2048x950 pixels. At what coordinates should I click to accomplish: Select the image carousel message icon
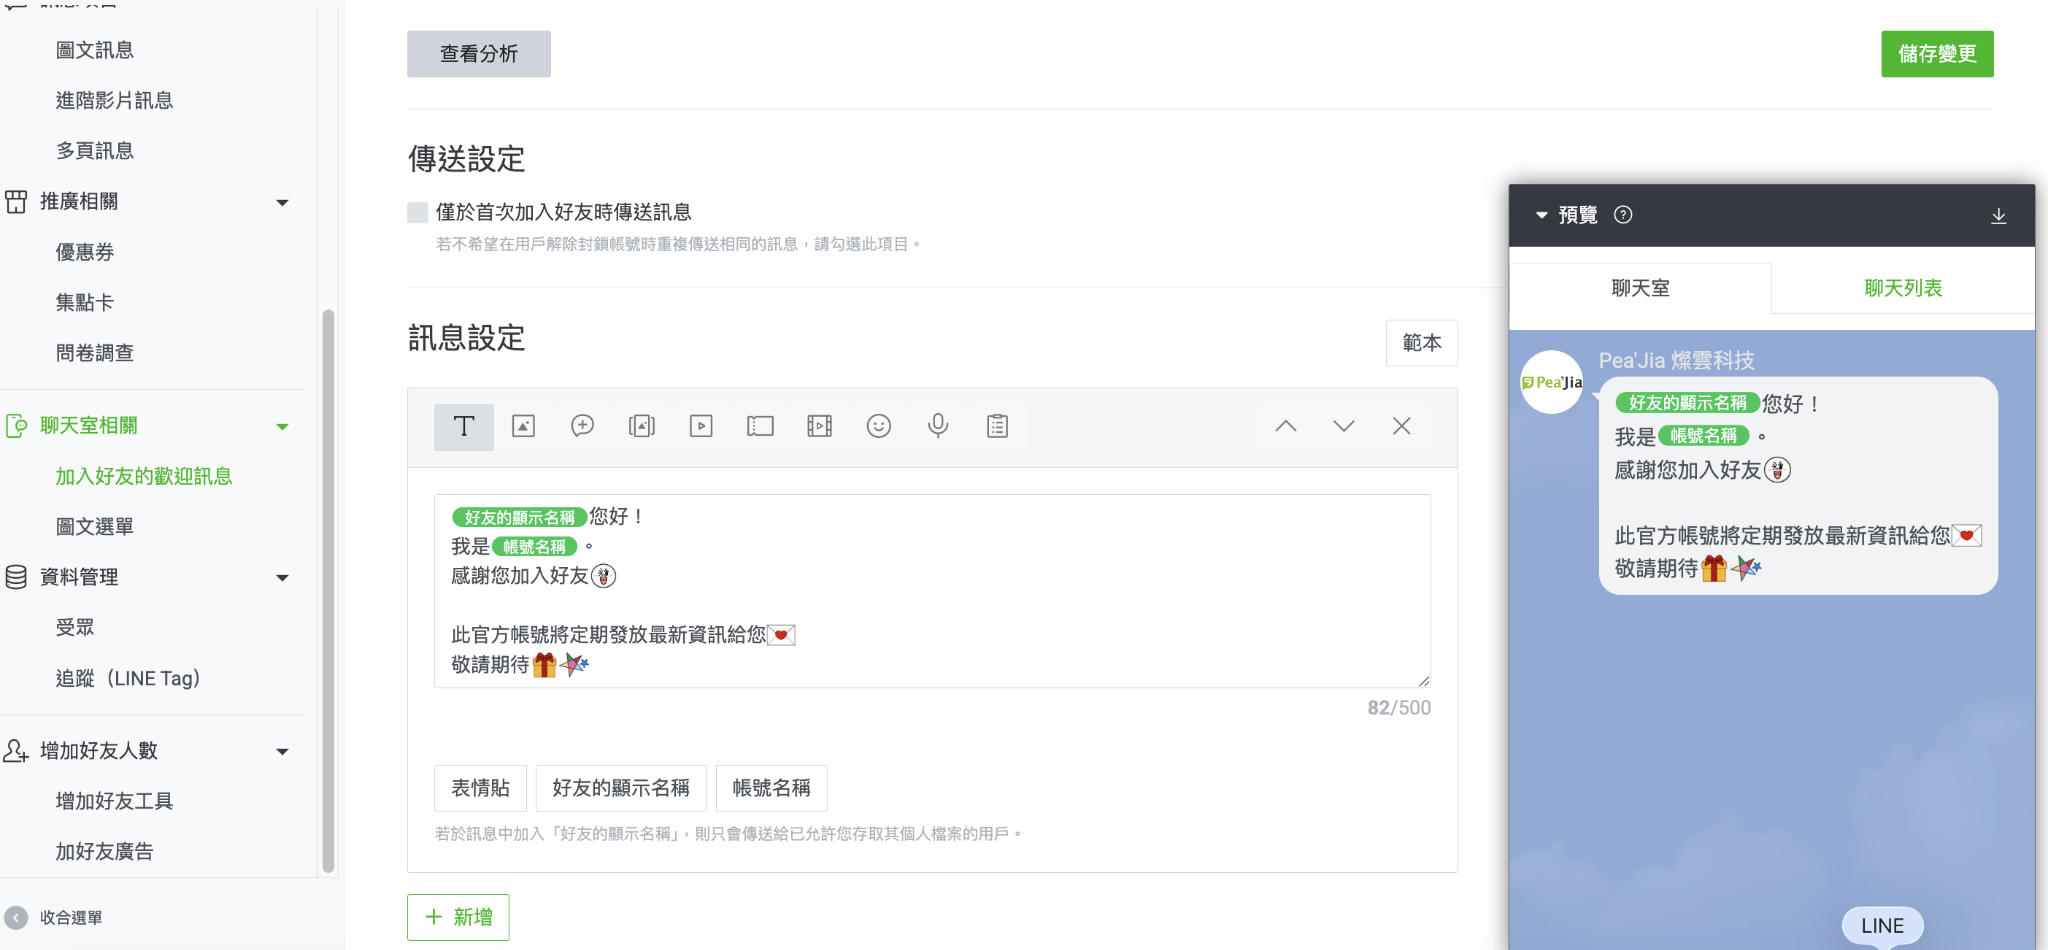(x=641, y=425)
